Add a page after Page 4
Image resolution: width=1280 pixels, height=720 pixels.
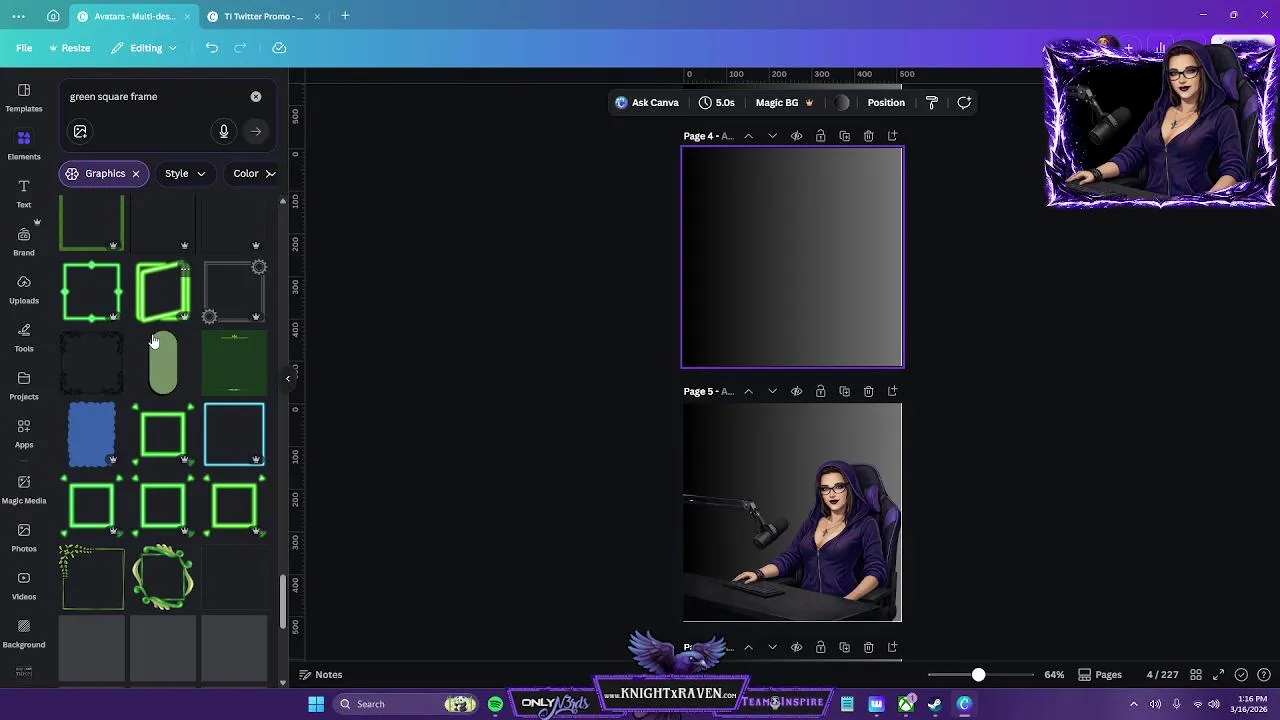(892, 136)
